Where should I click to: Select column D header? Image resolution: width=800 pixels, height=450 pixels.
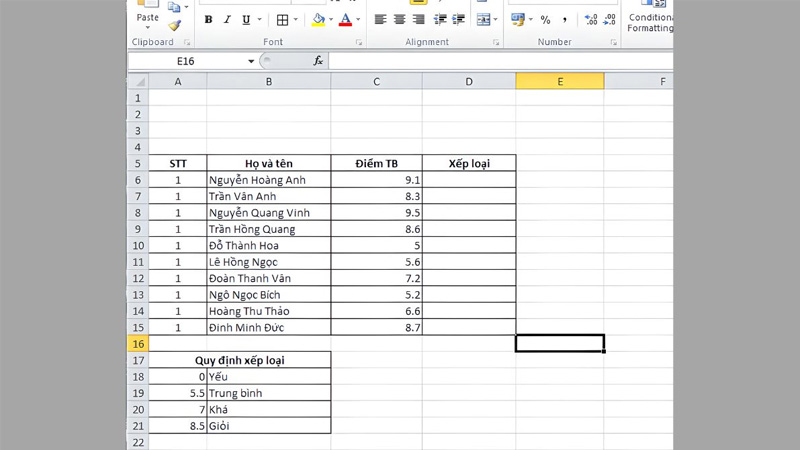tap(469, 82)
